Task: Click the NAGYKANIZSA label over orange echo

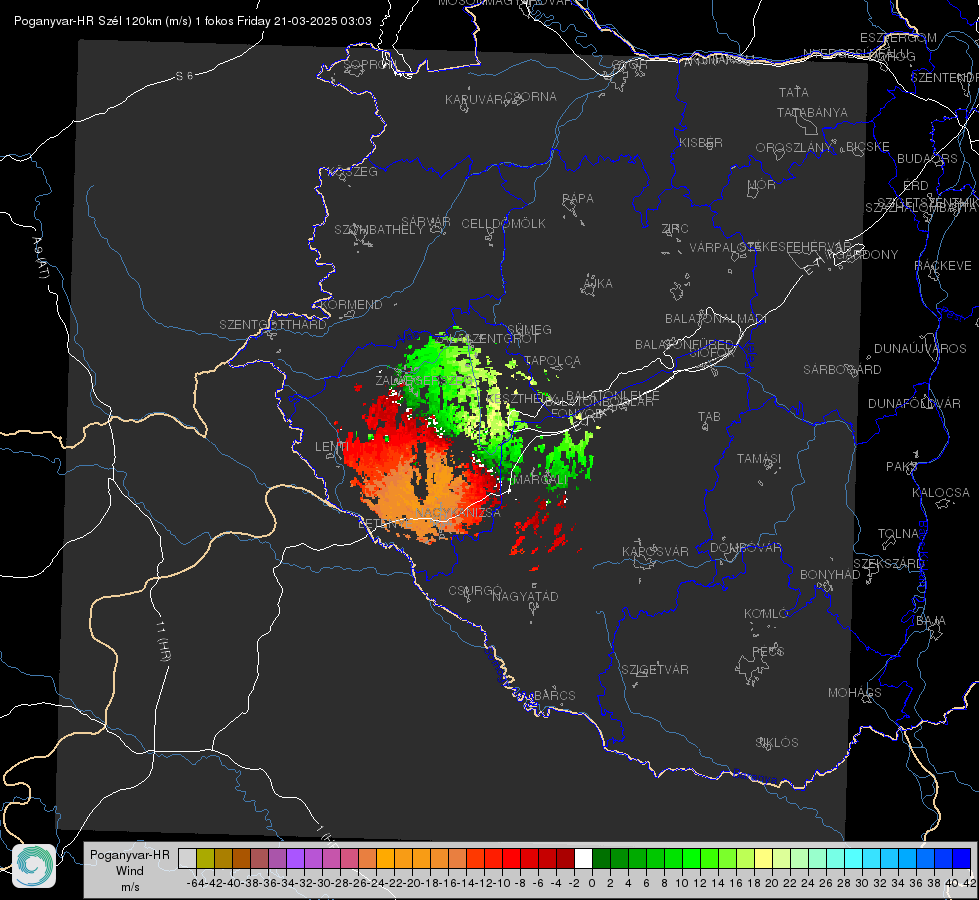Action: pos(458,513)
